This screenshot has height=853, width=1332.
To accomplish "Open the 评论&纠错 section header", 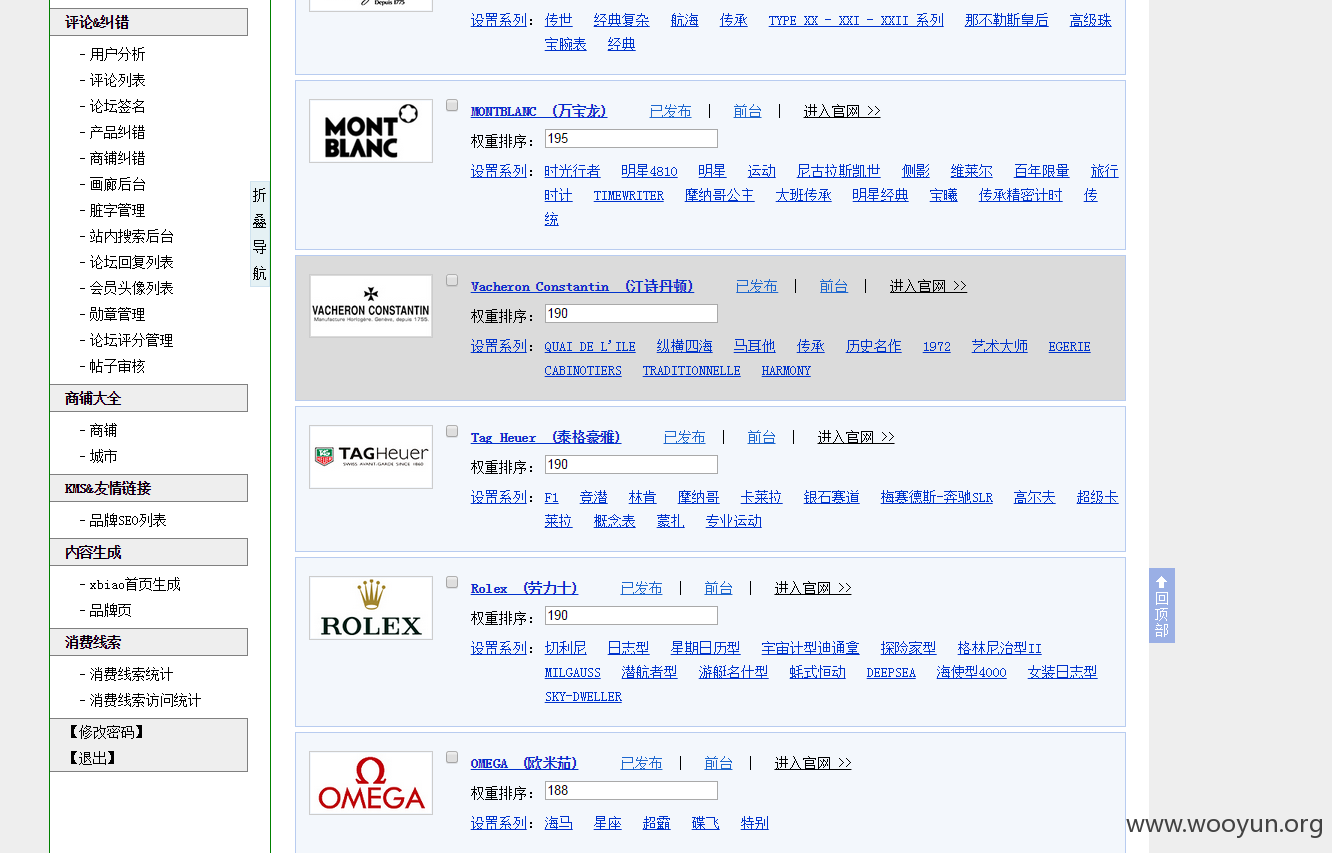I will [x=149, y=22].
